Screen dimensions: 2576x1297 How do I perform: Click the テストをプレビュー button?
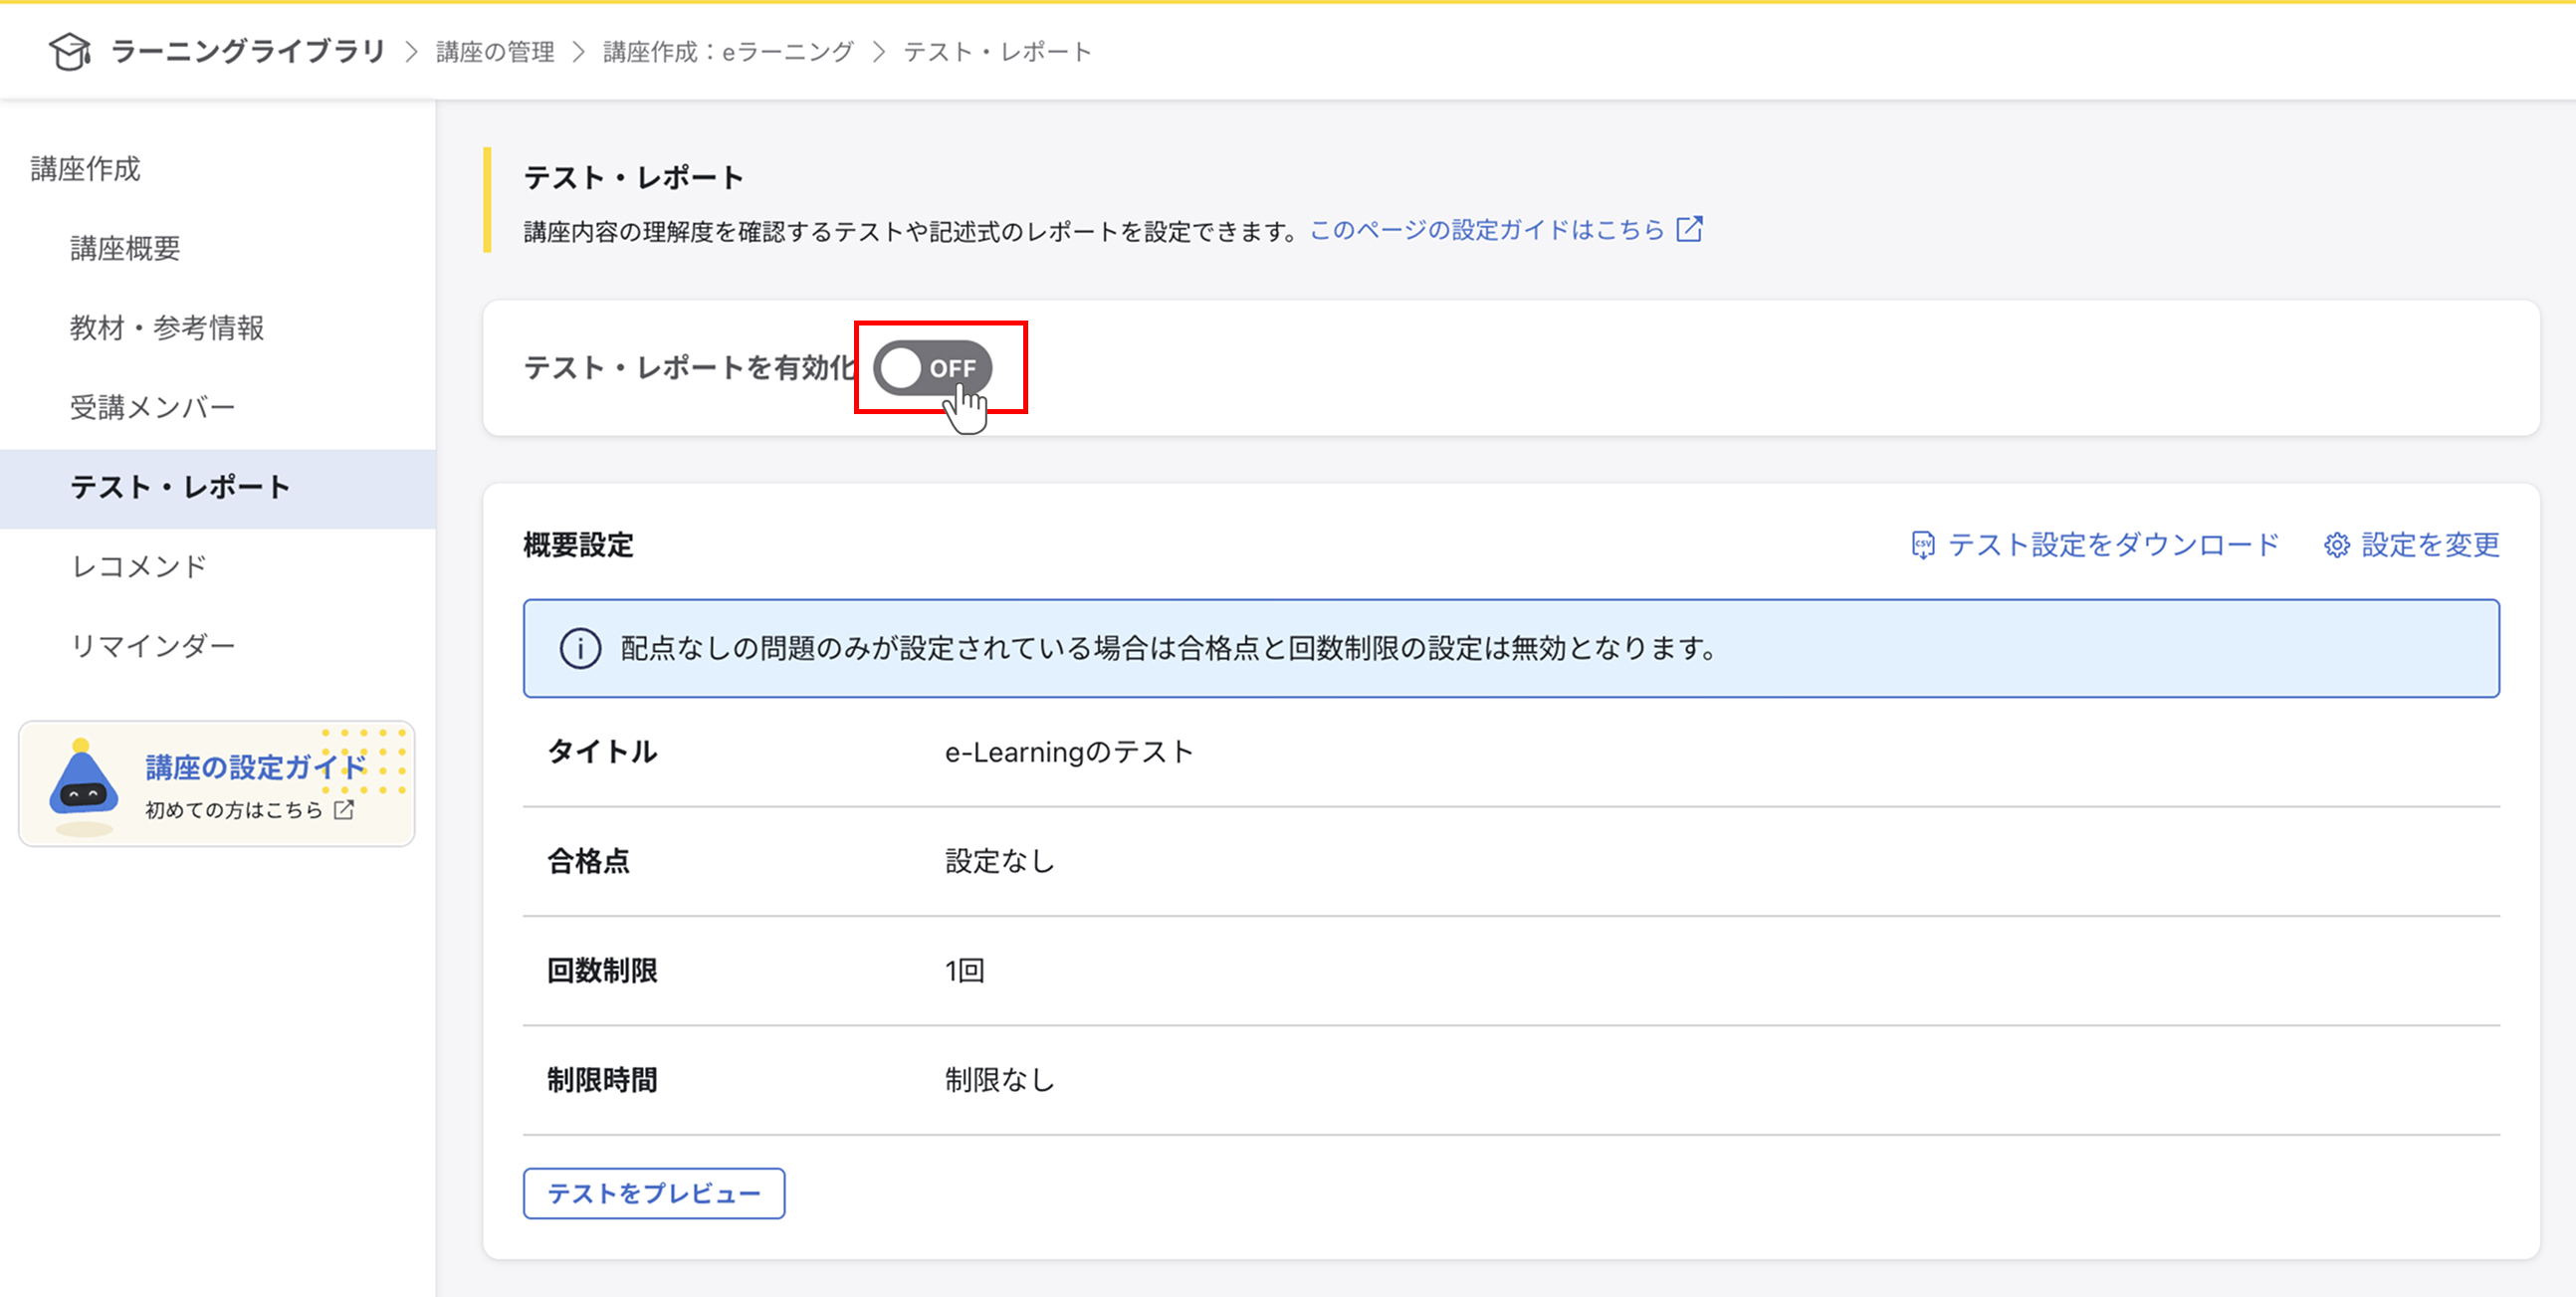[653, 1193]
